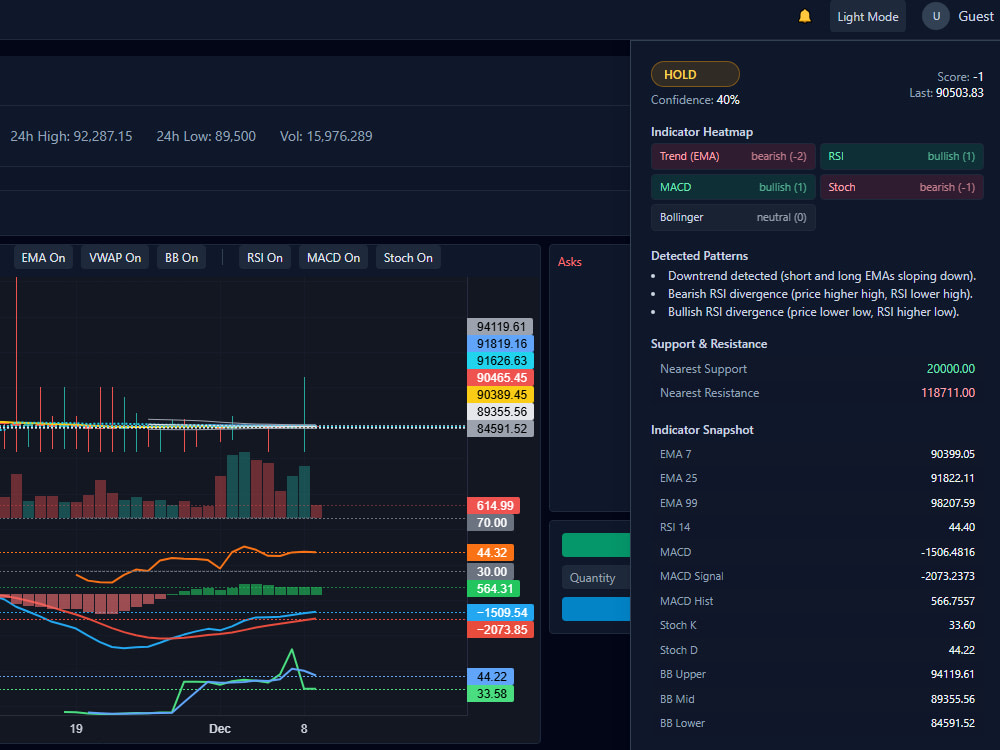Click the 19 date axis marker
1000x750 pixels.
[x=76, y=728]
